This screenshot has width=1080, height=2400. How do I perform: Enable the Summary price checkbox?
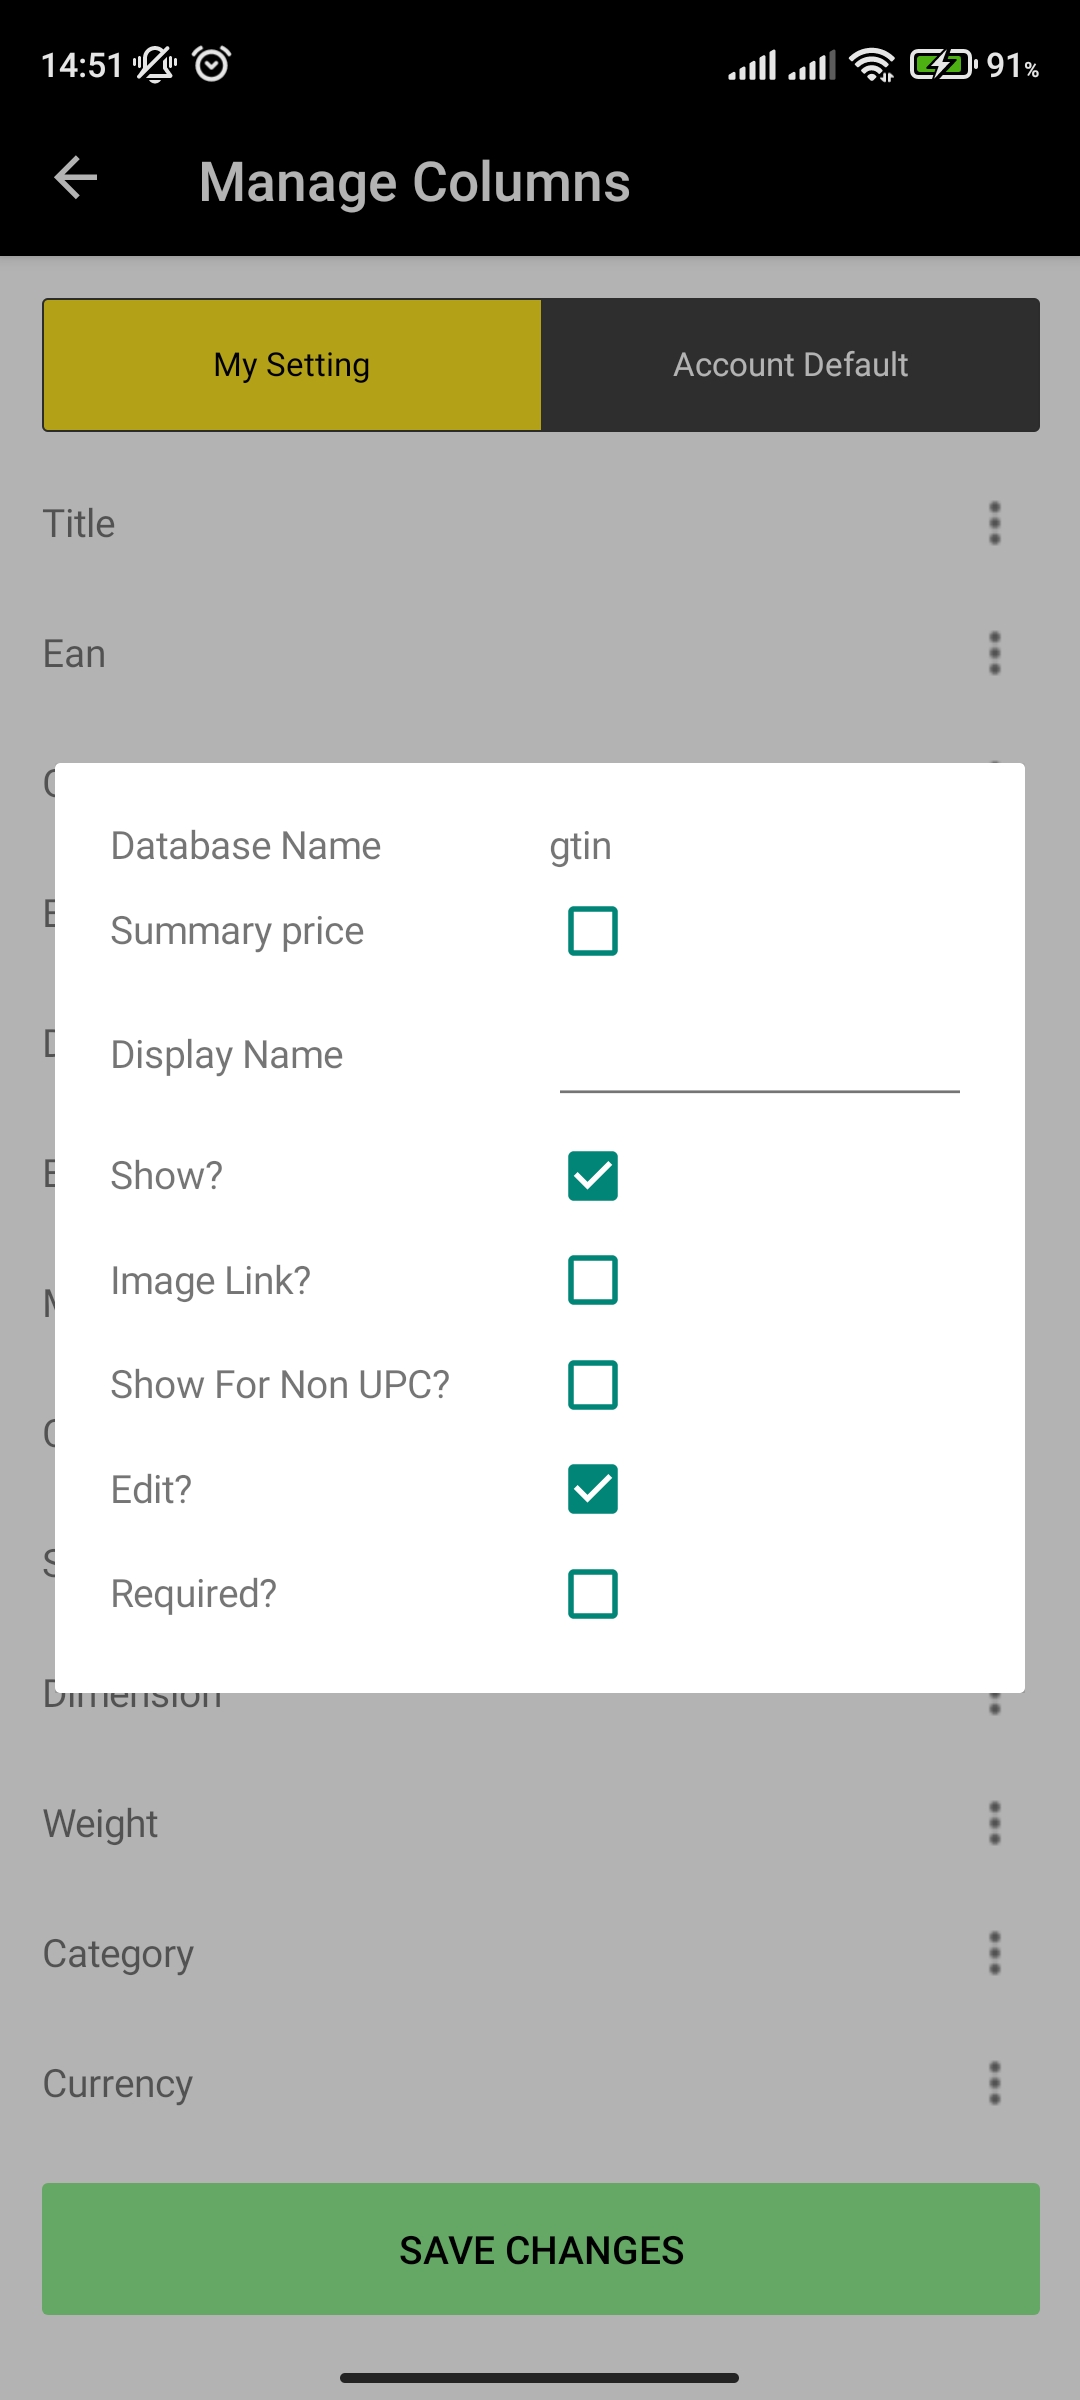tap(593, 931)
